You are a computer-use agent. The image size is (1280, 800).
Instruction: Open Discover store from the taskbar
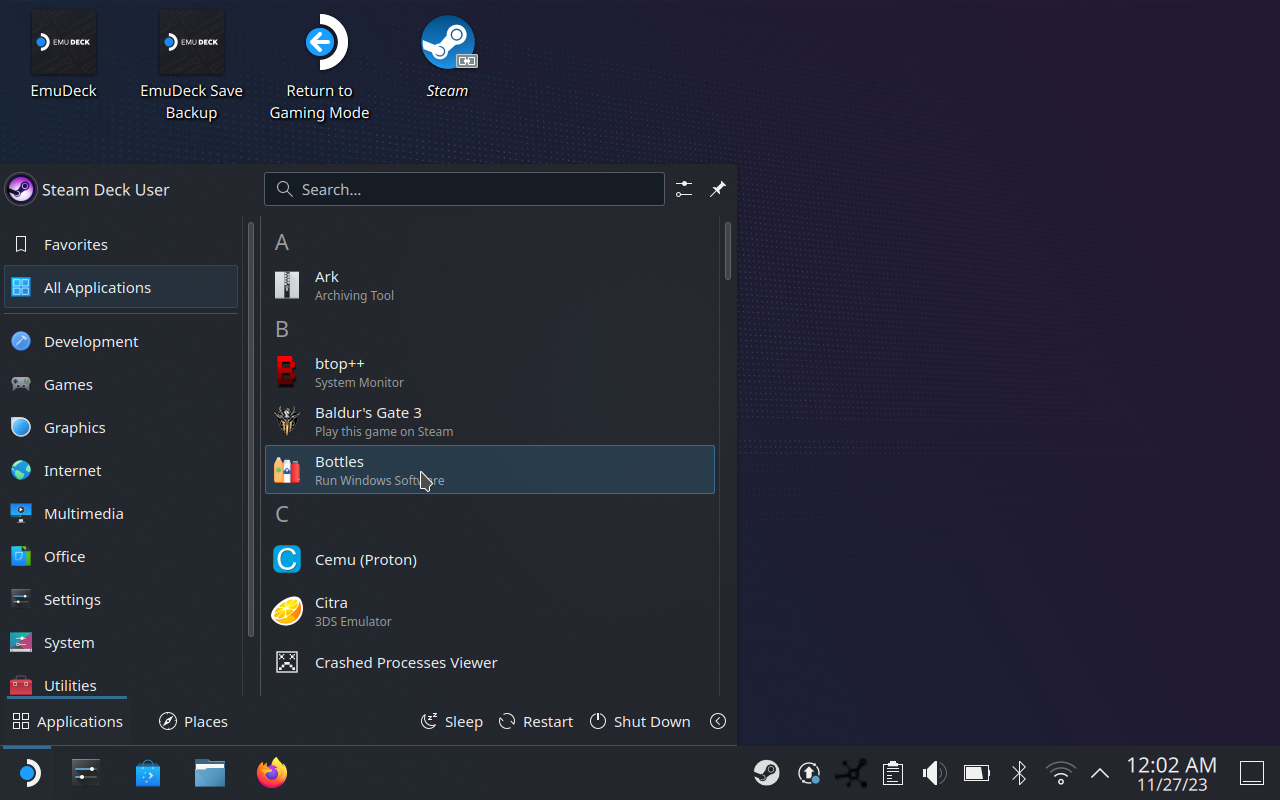click(148, 773)
